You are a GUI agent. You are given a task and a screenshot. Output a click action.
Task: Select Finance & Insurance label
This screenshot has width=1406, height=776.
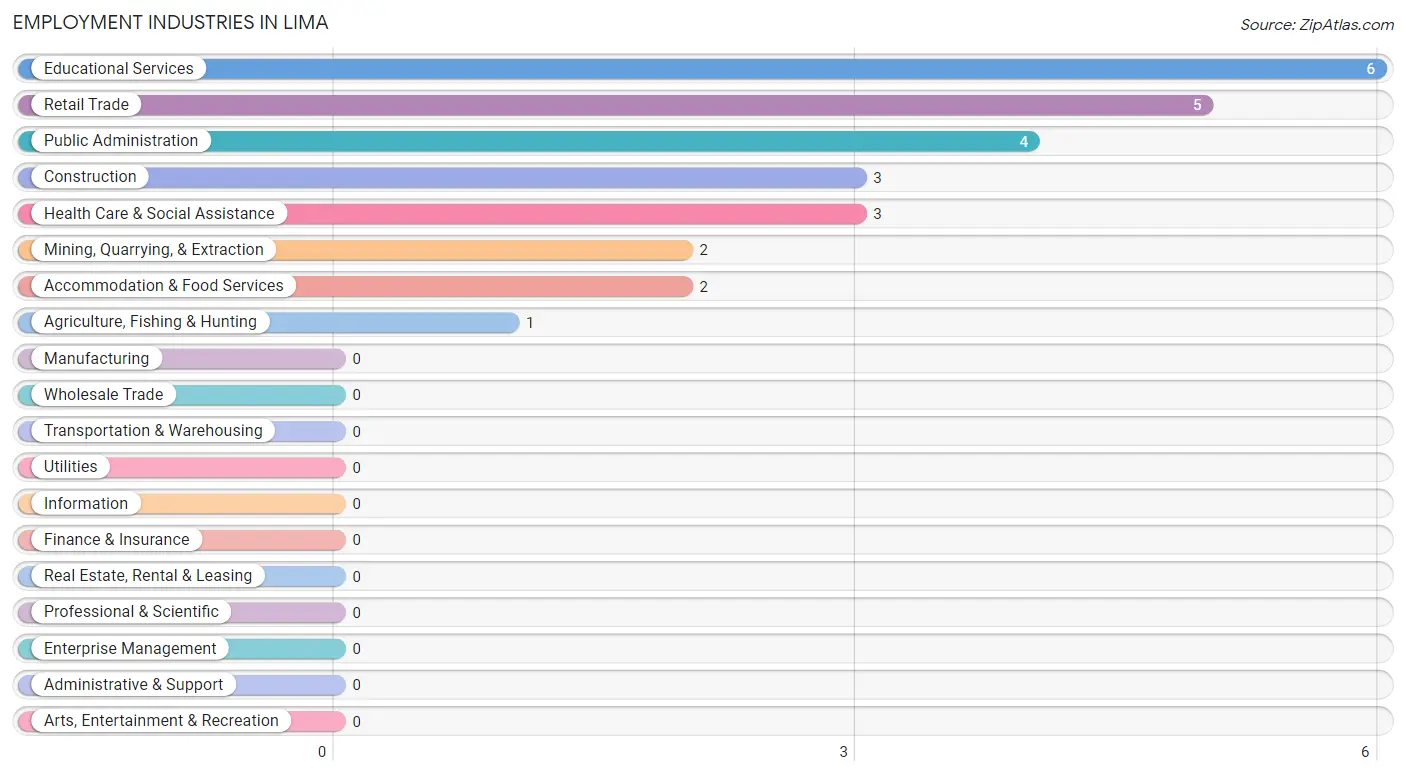pos(116,539)
